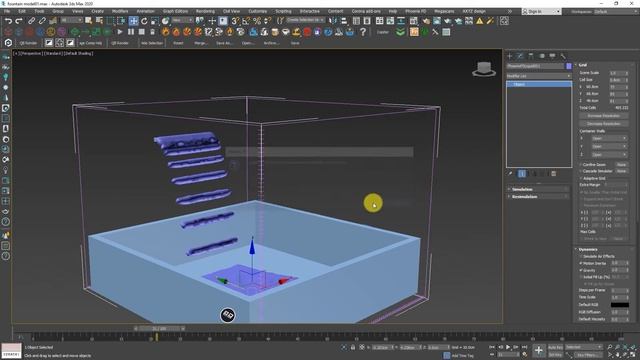Open the Default RGB black color swatch
640x360 pixels.
tap(620, 305)
